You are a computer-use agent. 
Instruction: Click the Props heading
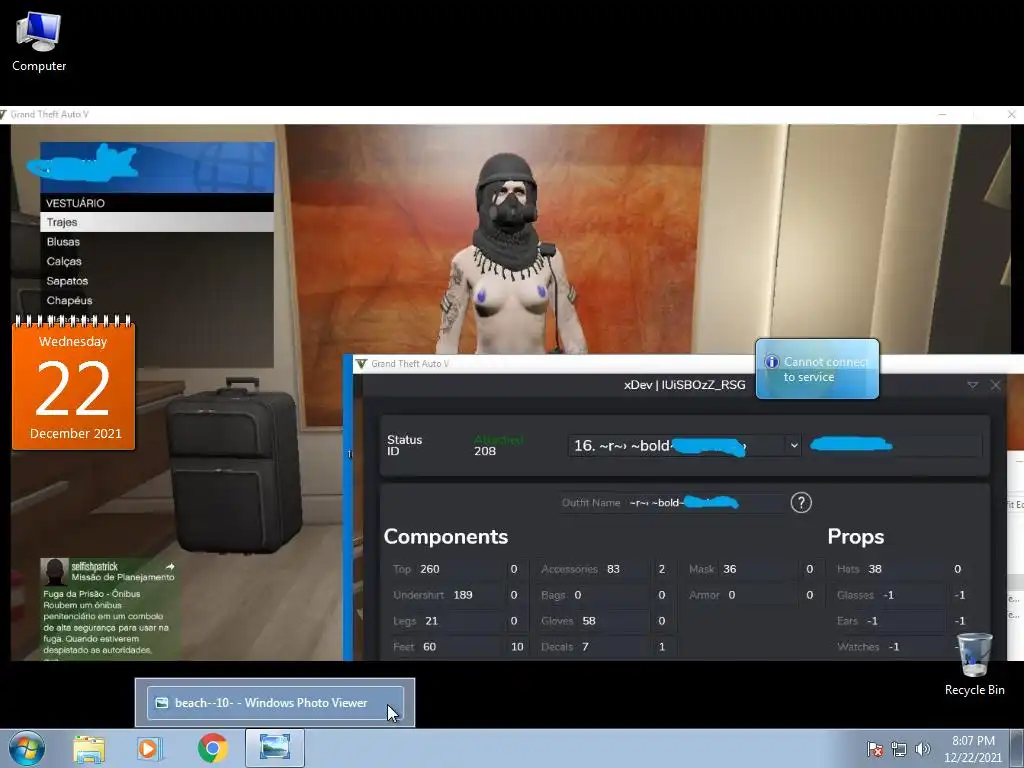point(856,536)
